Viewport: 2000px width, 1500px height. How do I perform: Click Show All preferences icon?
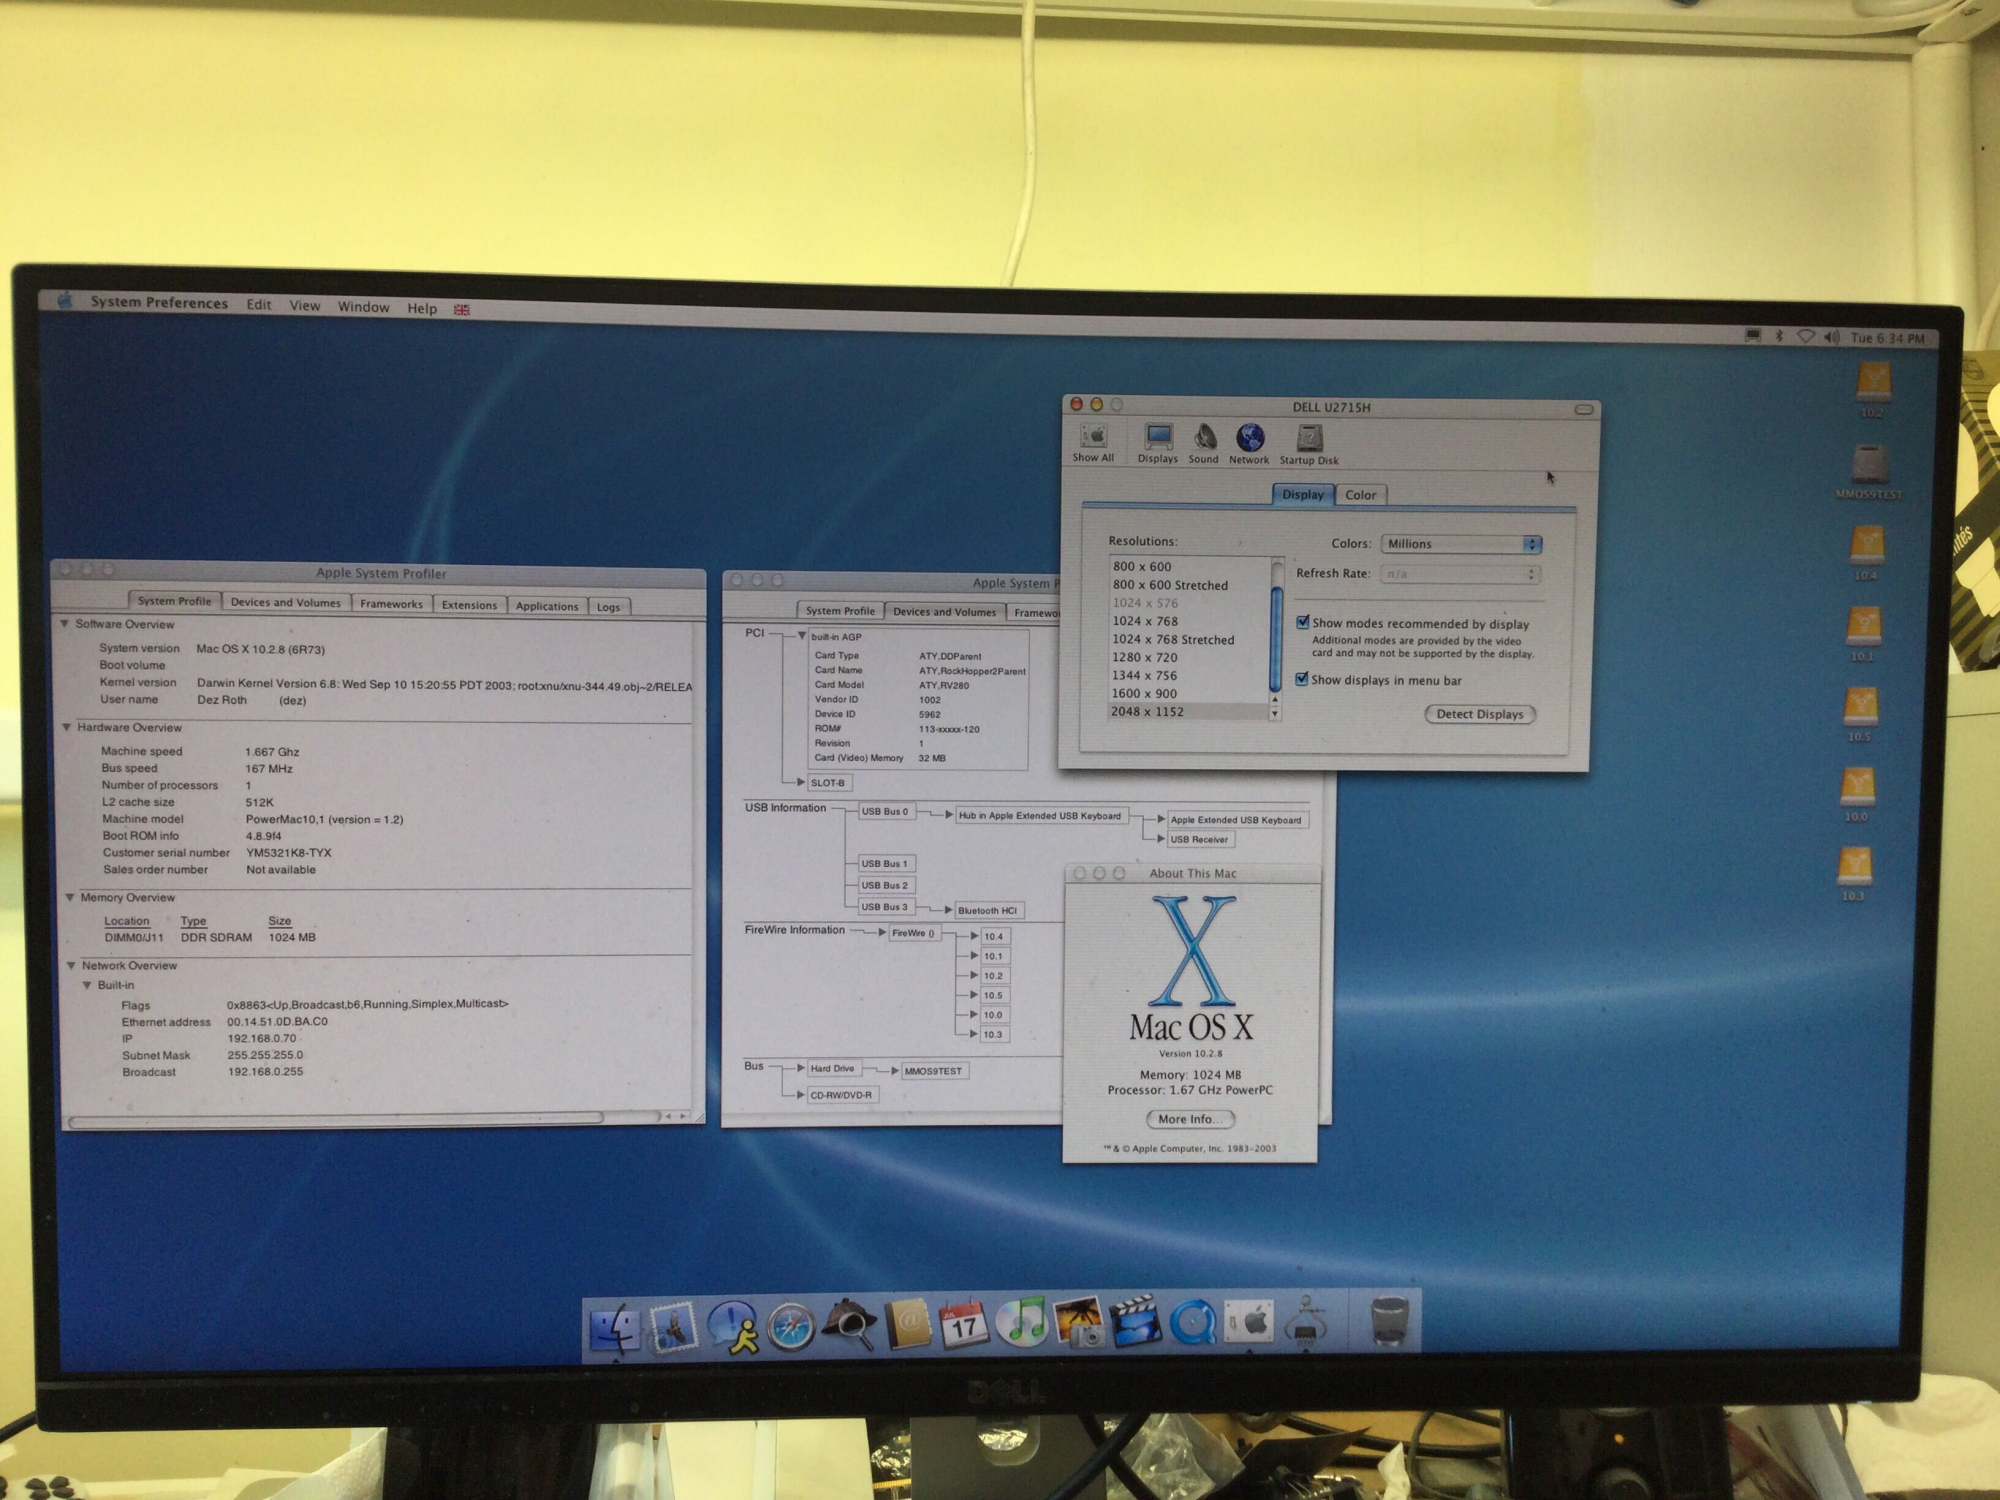point(1093,438)
